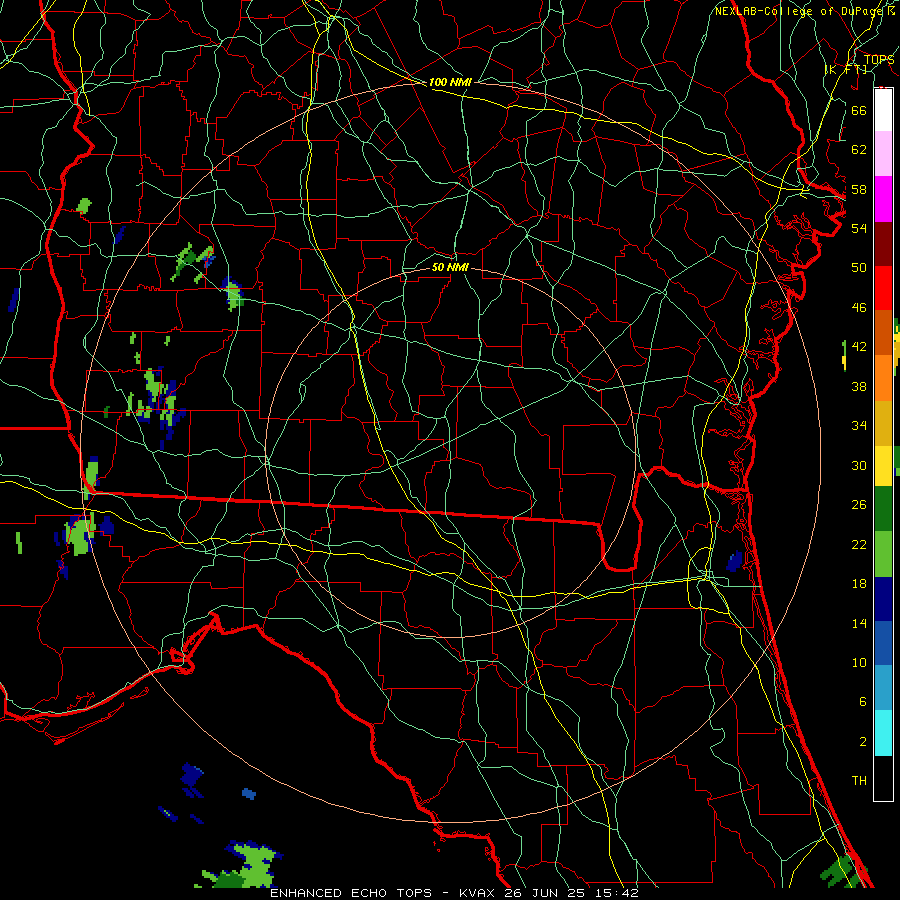
Task: Click the "15:42" time stamp
Action: (617, 893)
